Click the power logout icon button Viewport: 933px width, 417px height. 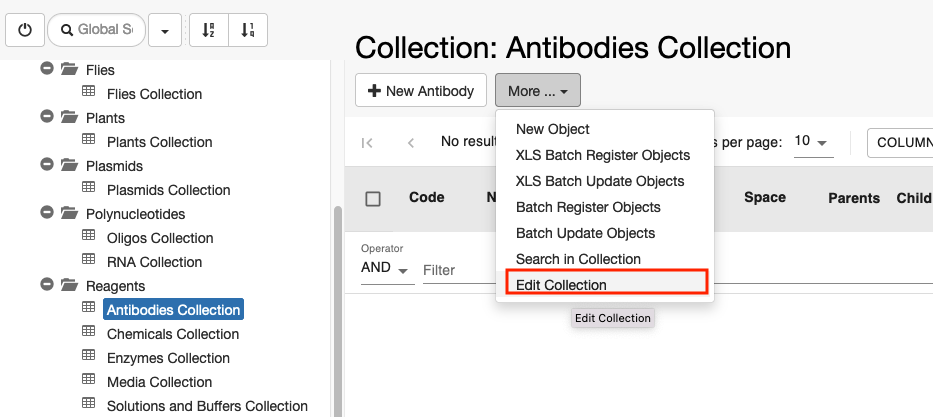pos(25,30)
